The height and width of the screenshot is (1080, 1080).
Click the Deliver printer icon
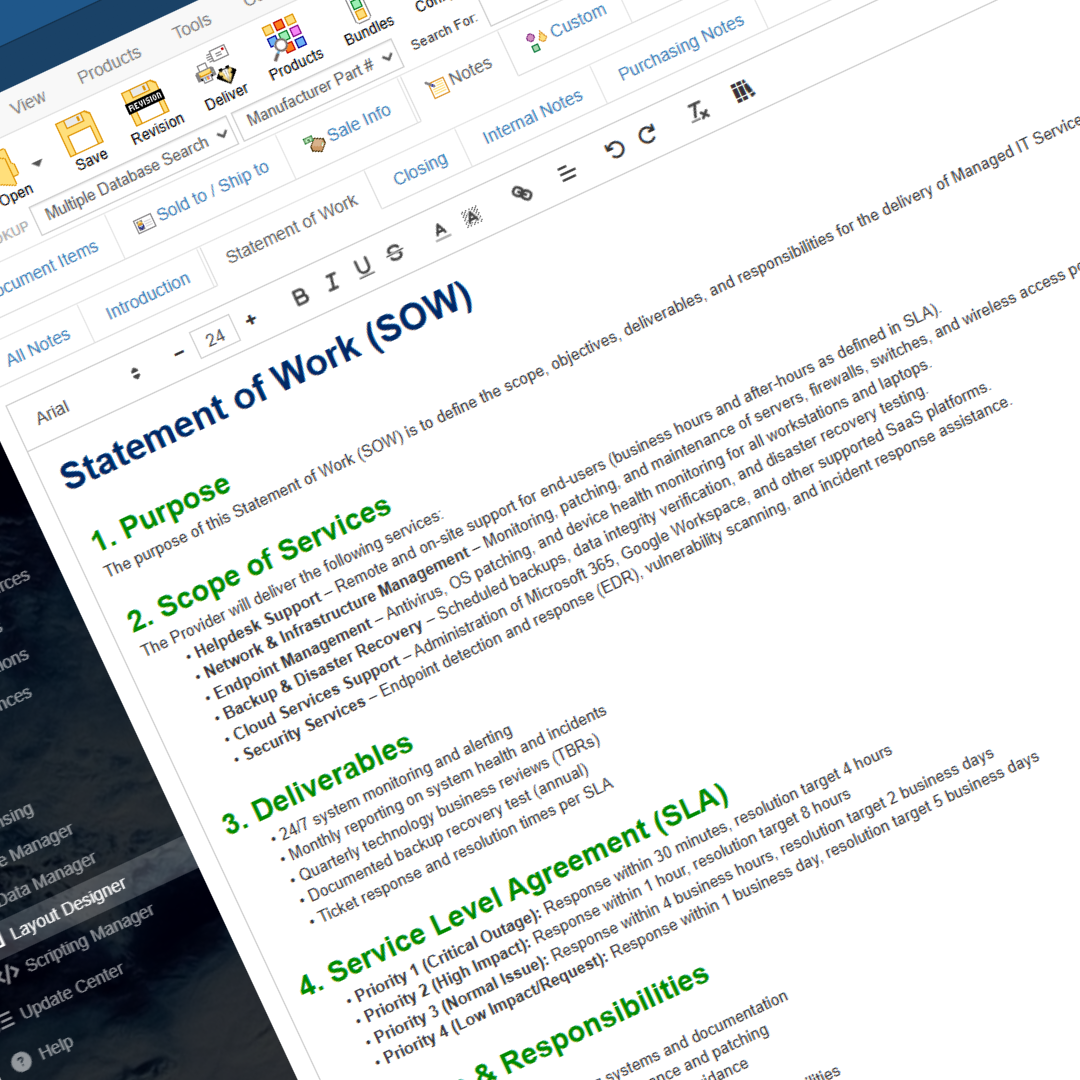pyautogui.click(x=215, y=65)
